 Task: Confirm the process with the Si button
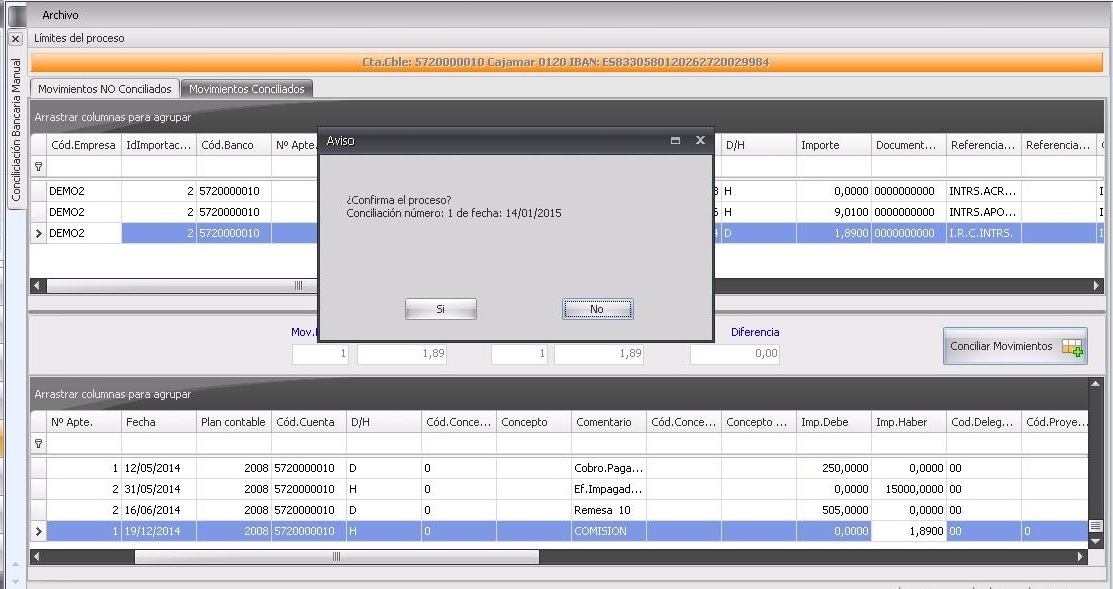click(440, 310)
